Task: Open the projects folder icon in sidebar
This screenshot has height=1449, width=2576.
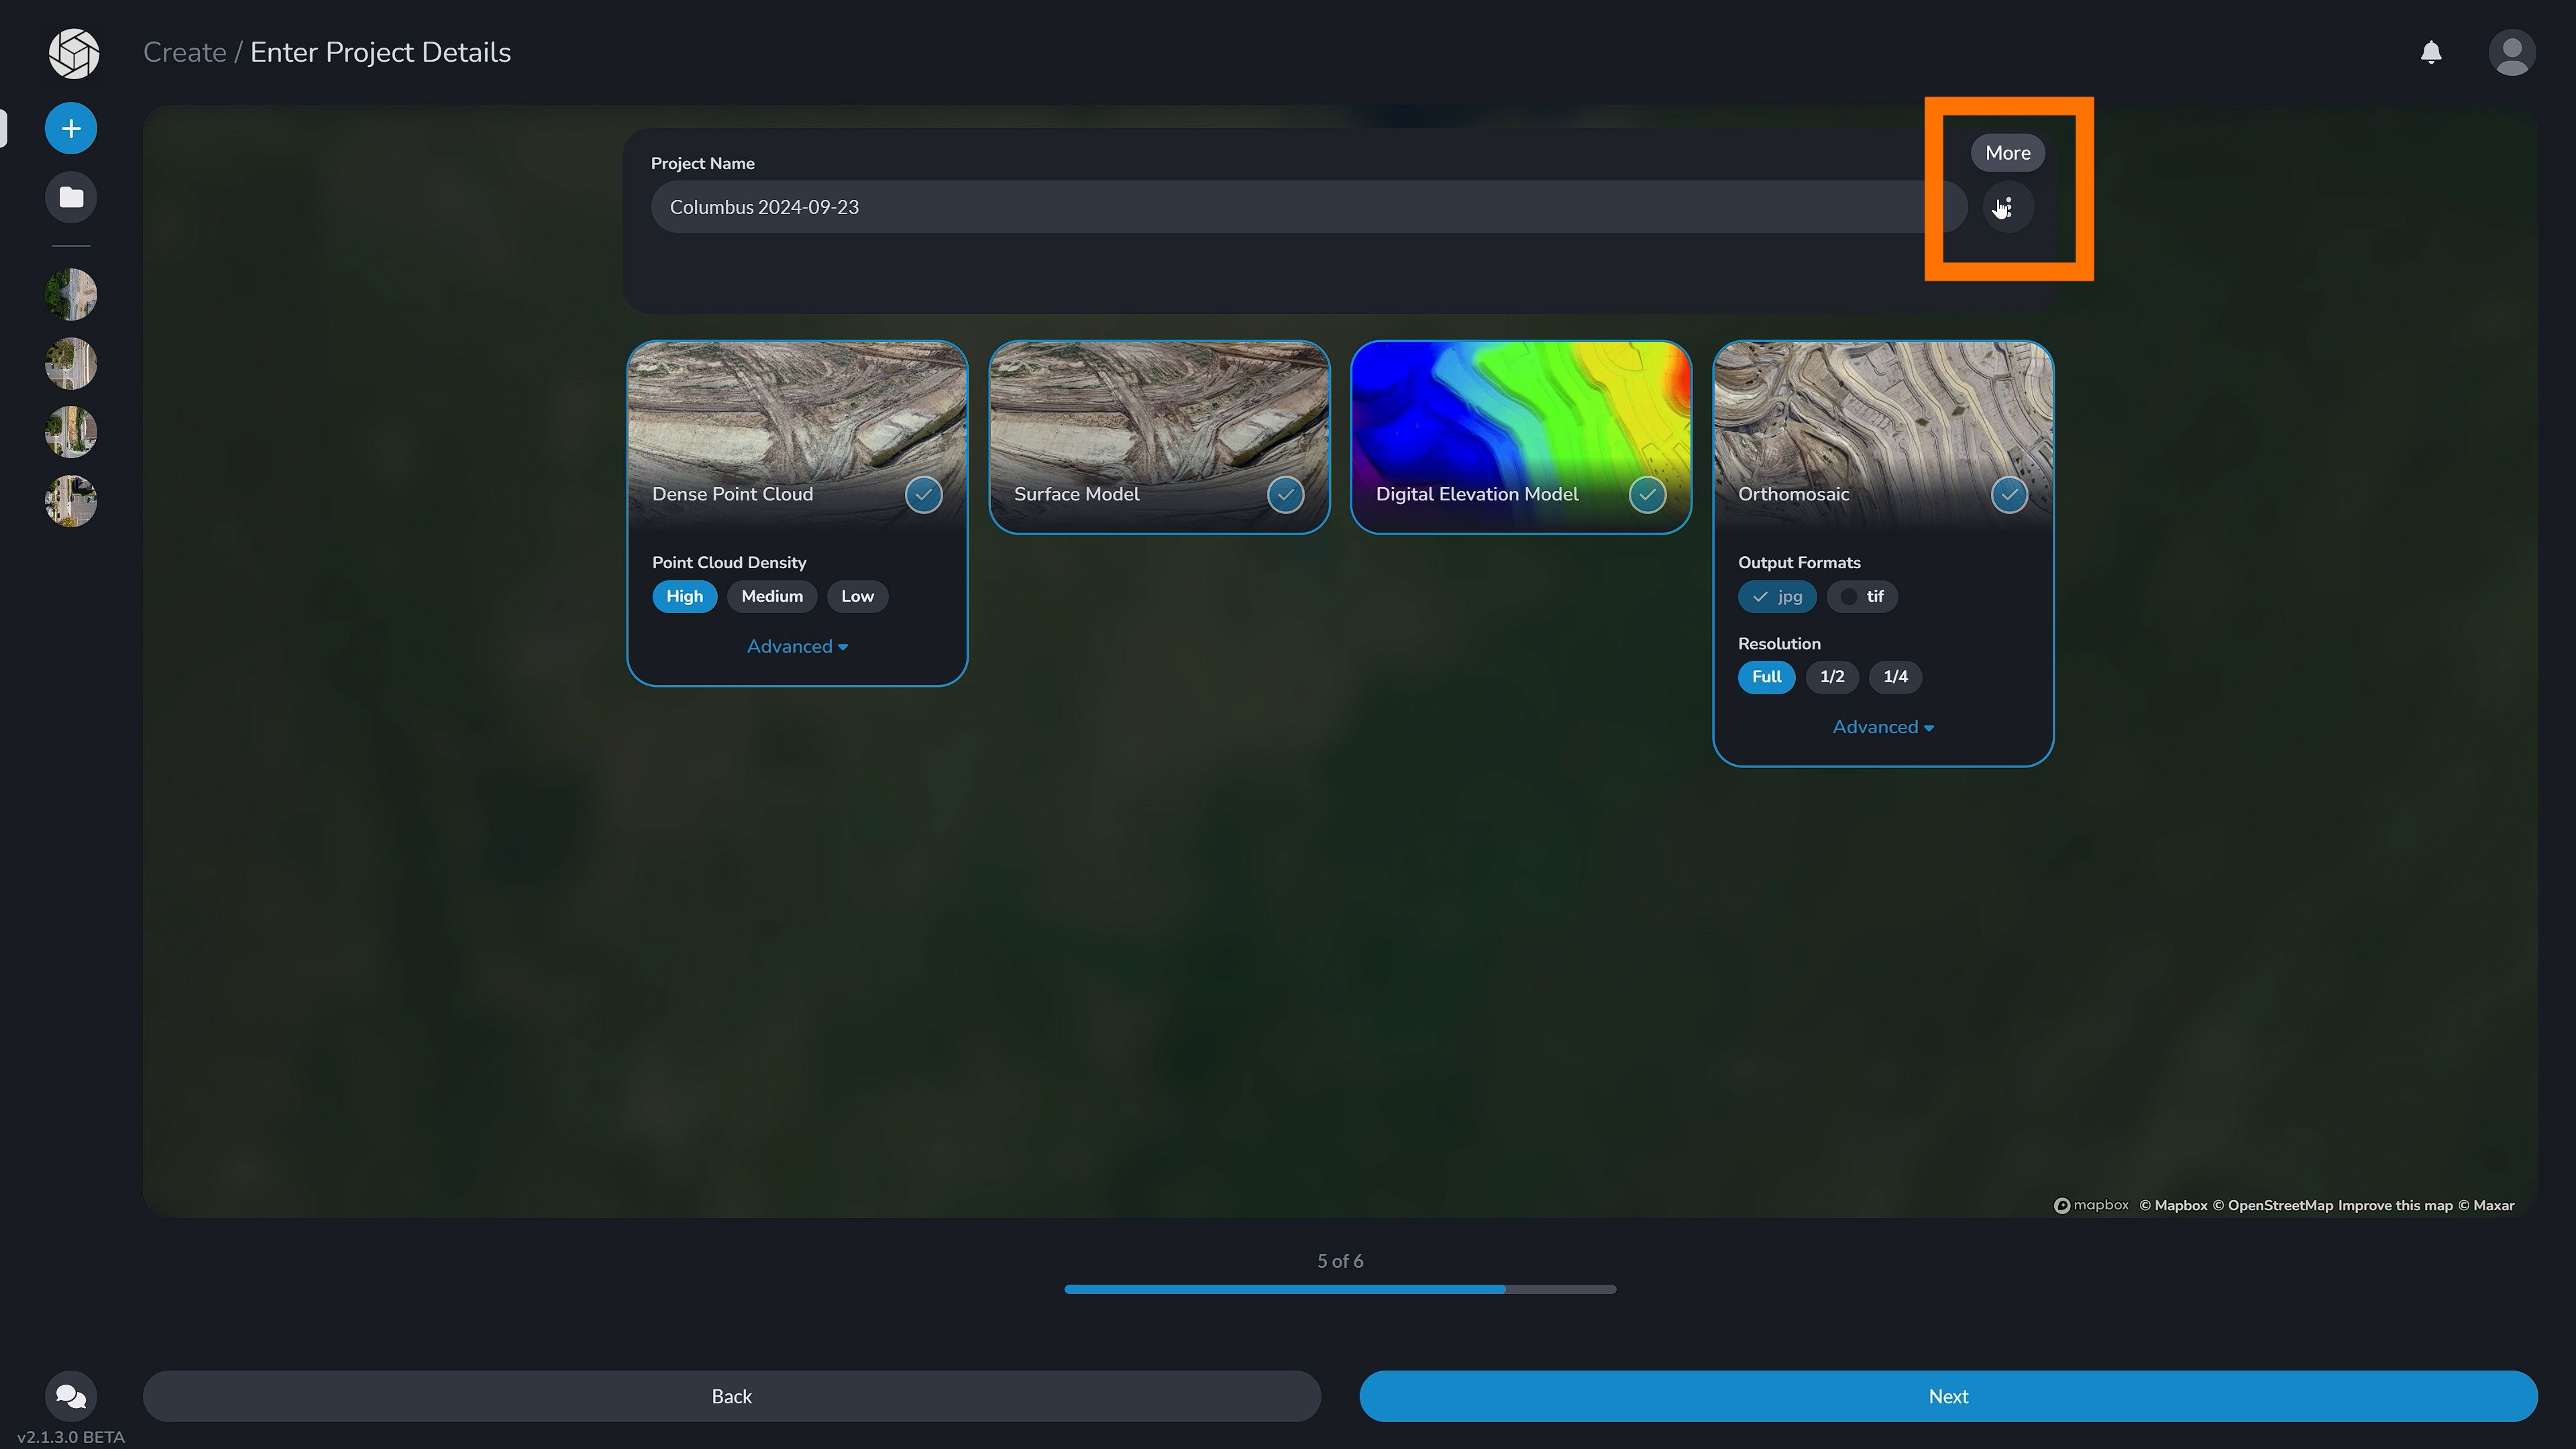Action: [70, 197]
